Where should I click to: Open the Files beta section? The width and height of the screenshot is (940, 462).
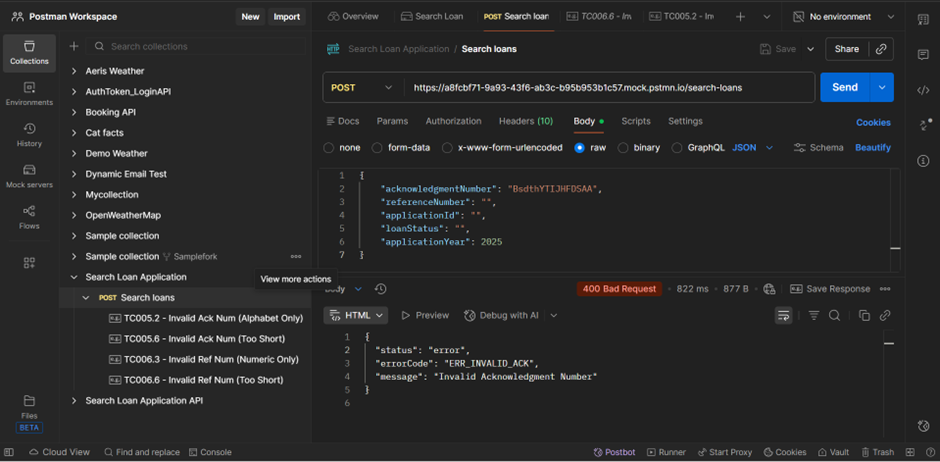(29, 413)
